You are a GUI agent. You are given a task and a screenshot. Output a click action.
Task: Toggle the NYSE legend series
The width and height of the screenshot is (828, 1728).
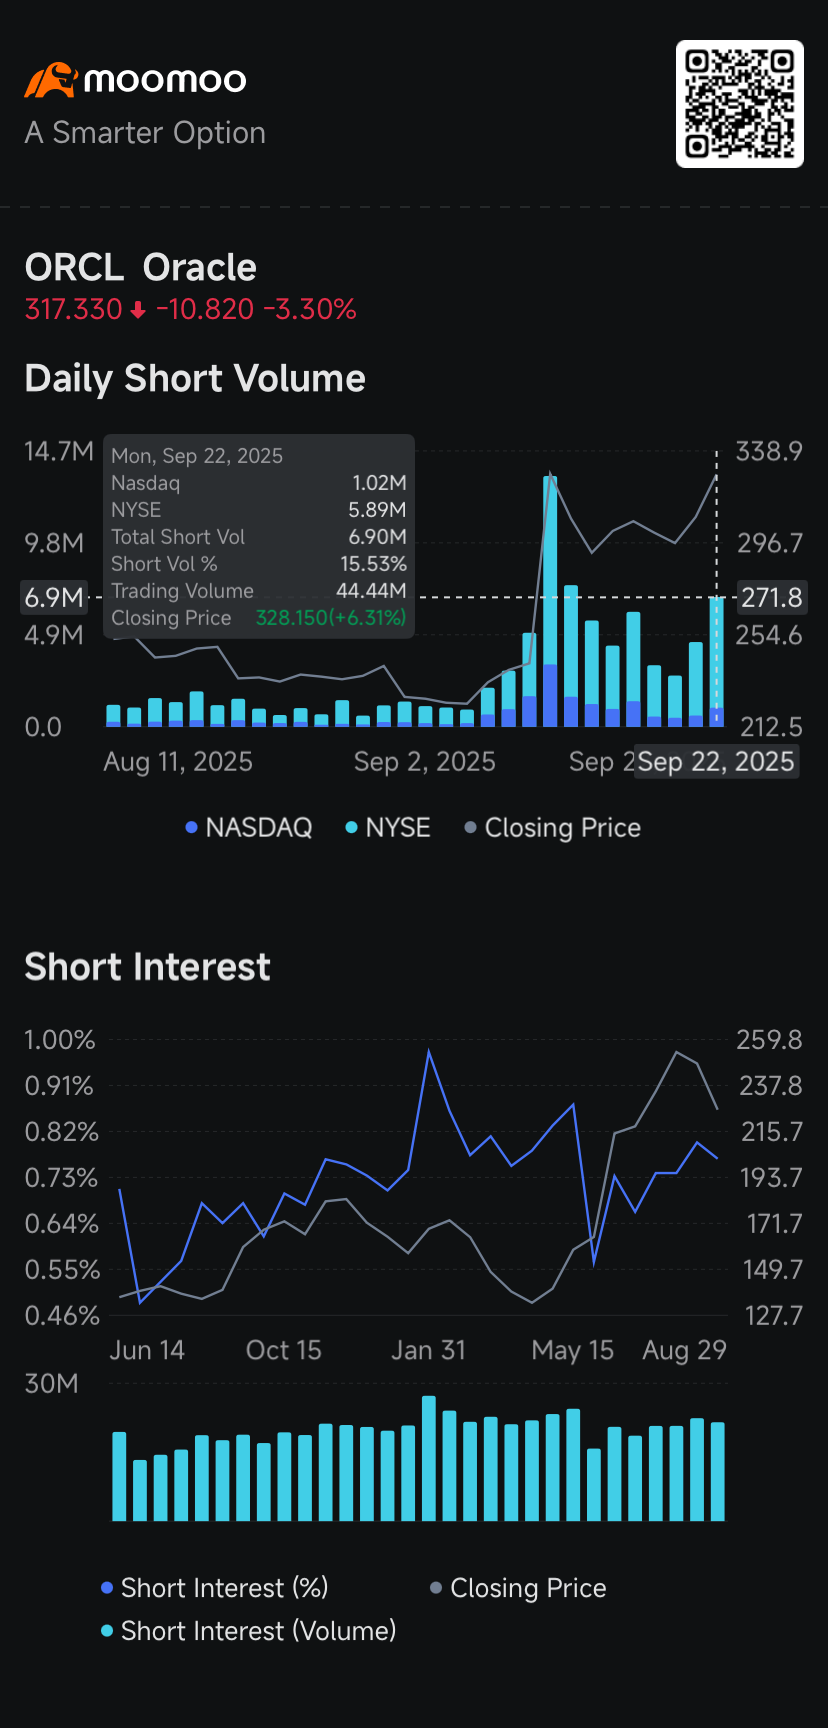pyautogui.click(x=388, y=828)
